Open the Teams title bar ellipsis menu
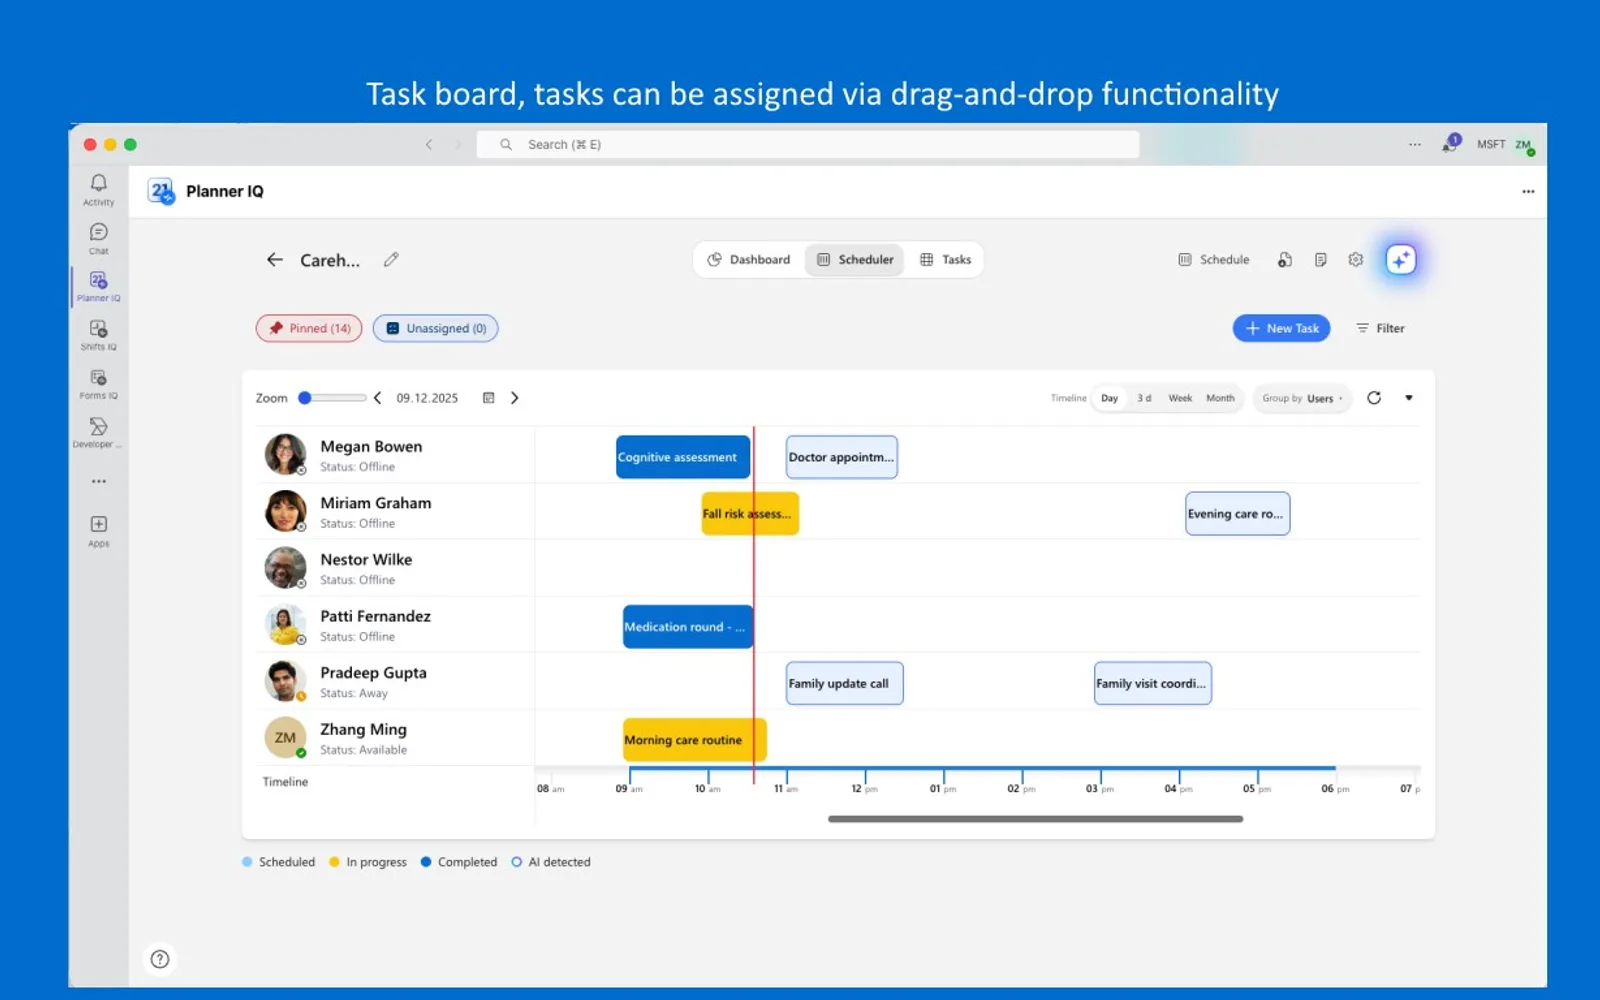 (x=1415, y=144)
